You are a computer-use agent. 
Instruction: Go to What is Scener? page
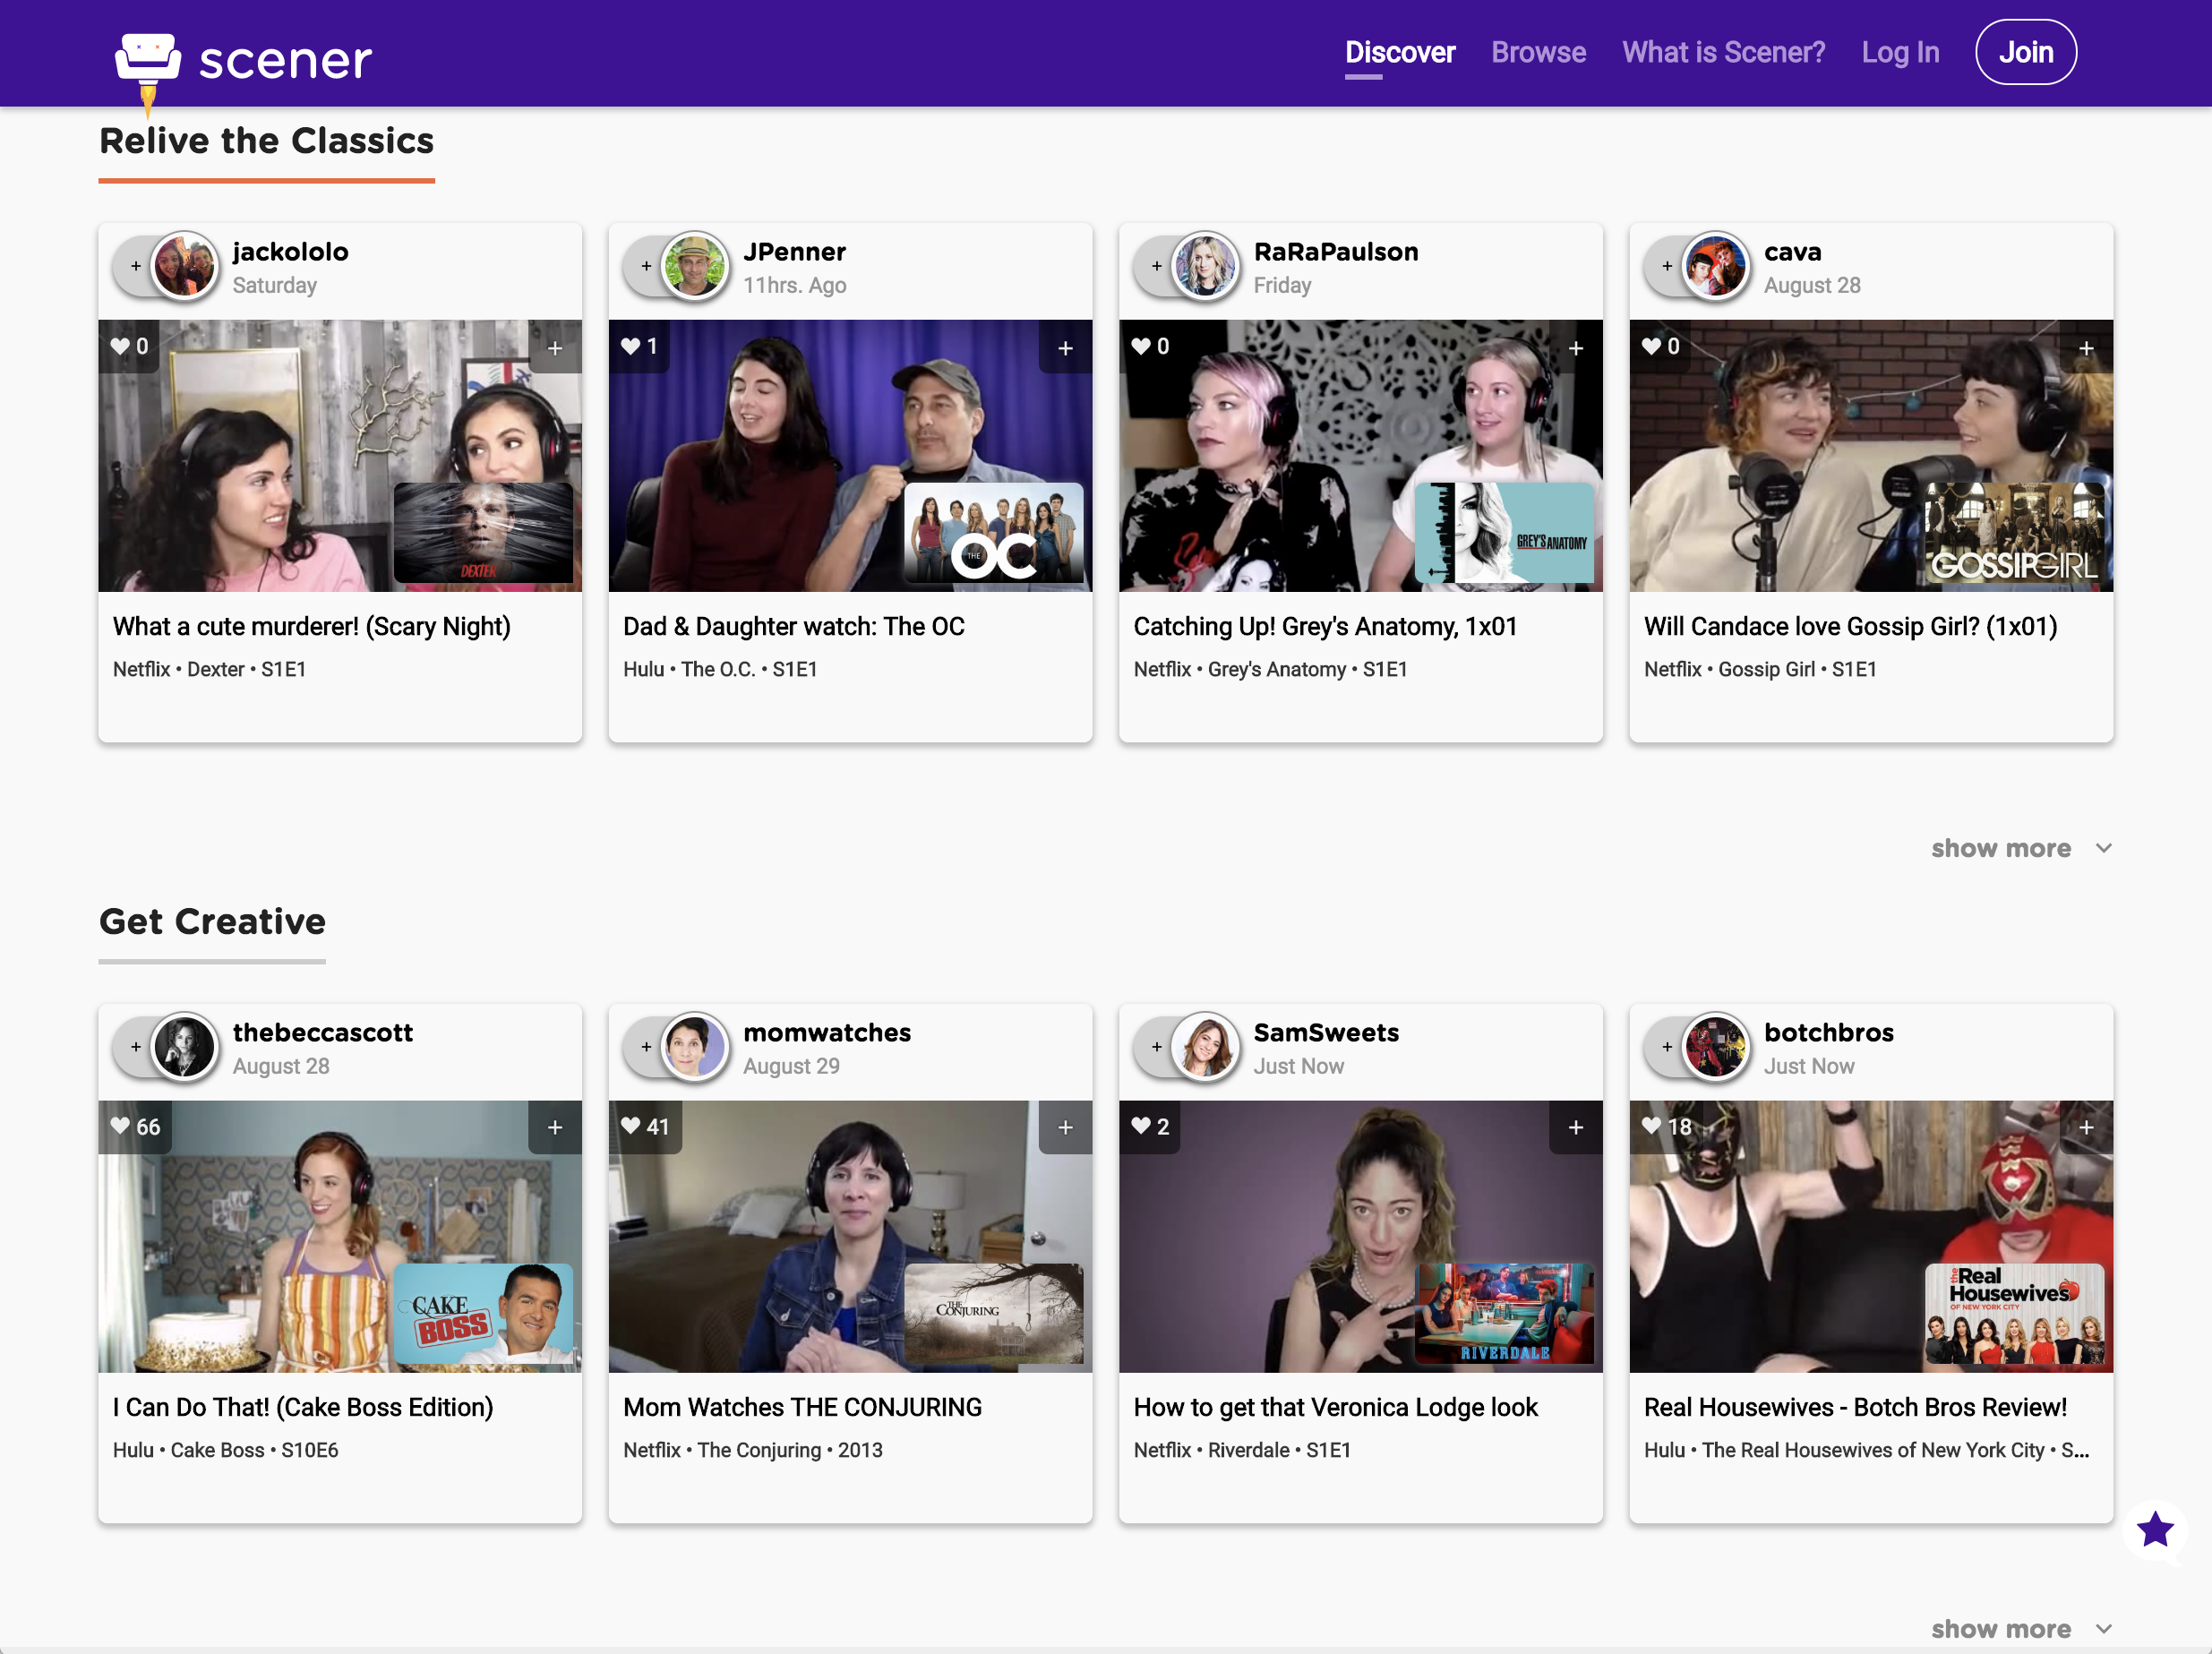1723,52
